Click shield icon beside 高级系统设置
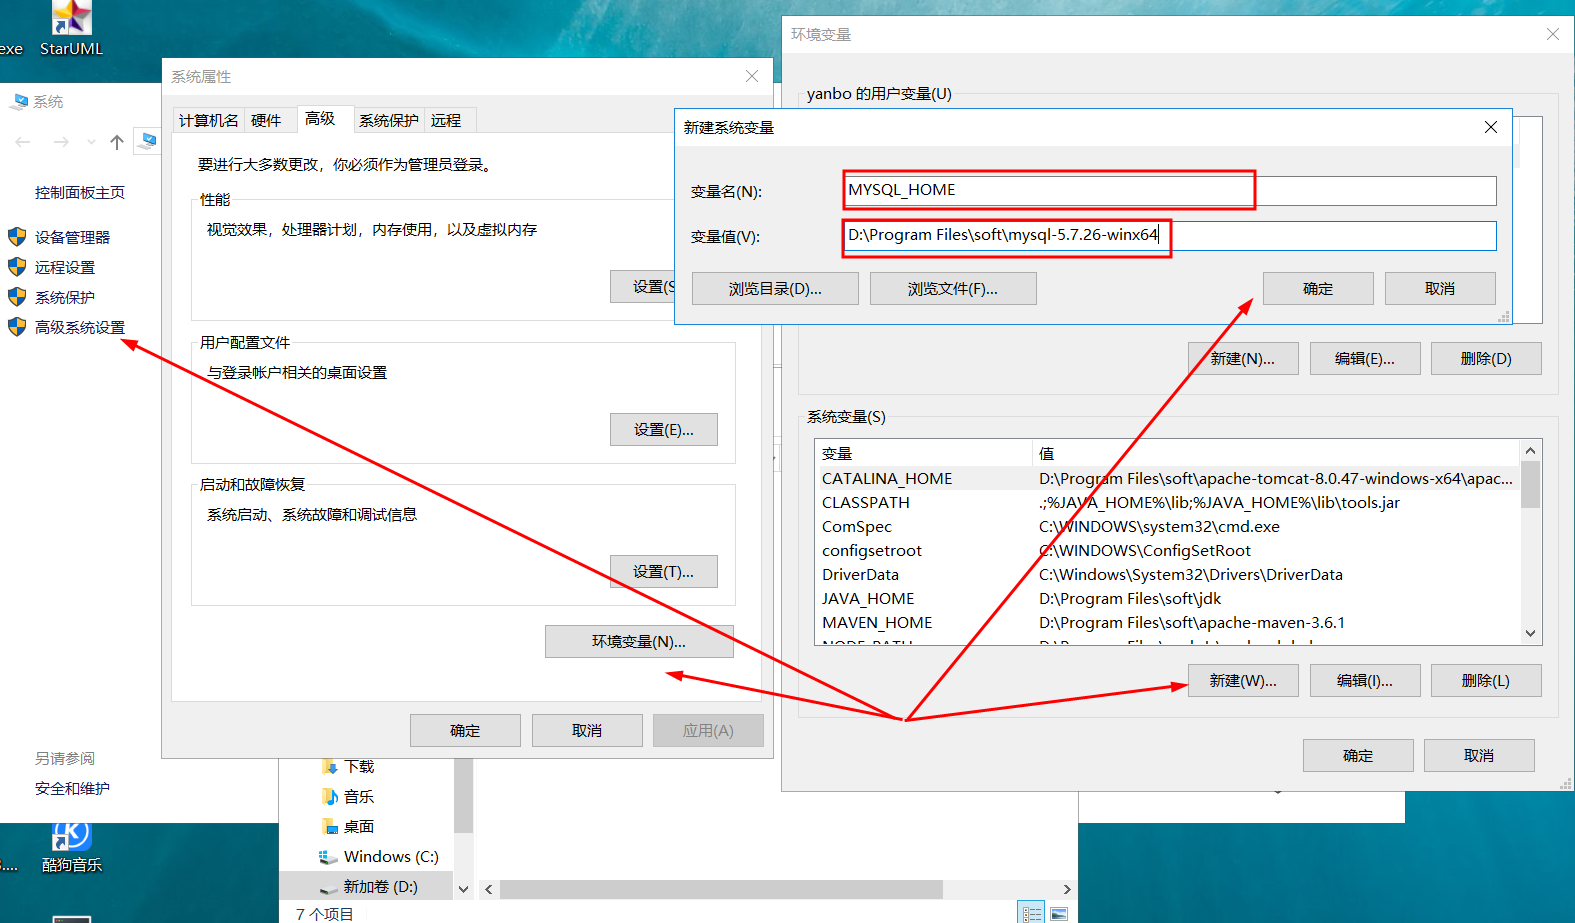The width and height of the screenshot is (1575, 923). pyautogui.click(x=17, y=327)
